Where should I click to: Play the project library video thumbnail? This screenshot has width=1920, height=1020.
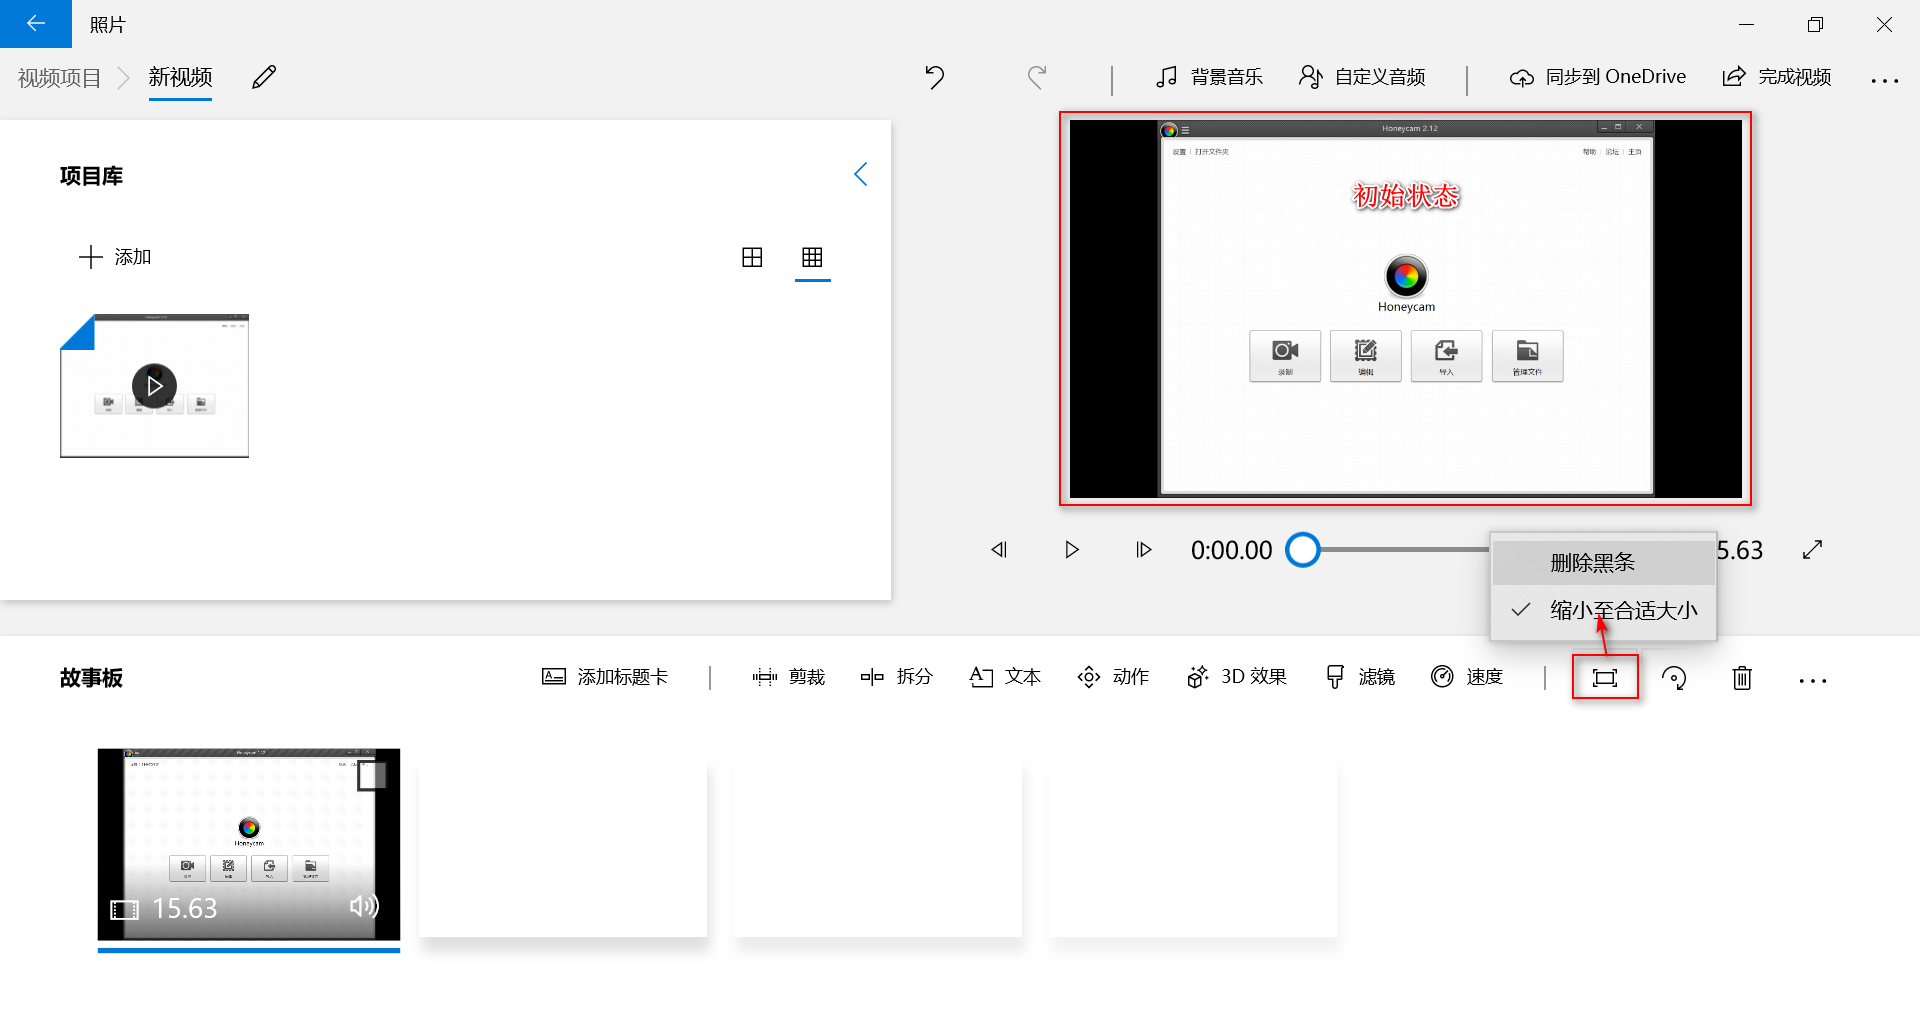pos(154,386)
